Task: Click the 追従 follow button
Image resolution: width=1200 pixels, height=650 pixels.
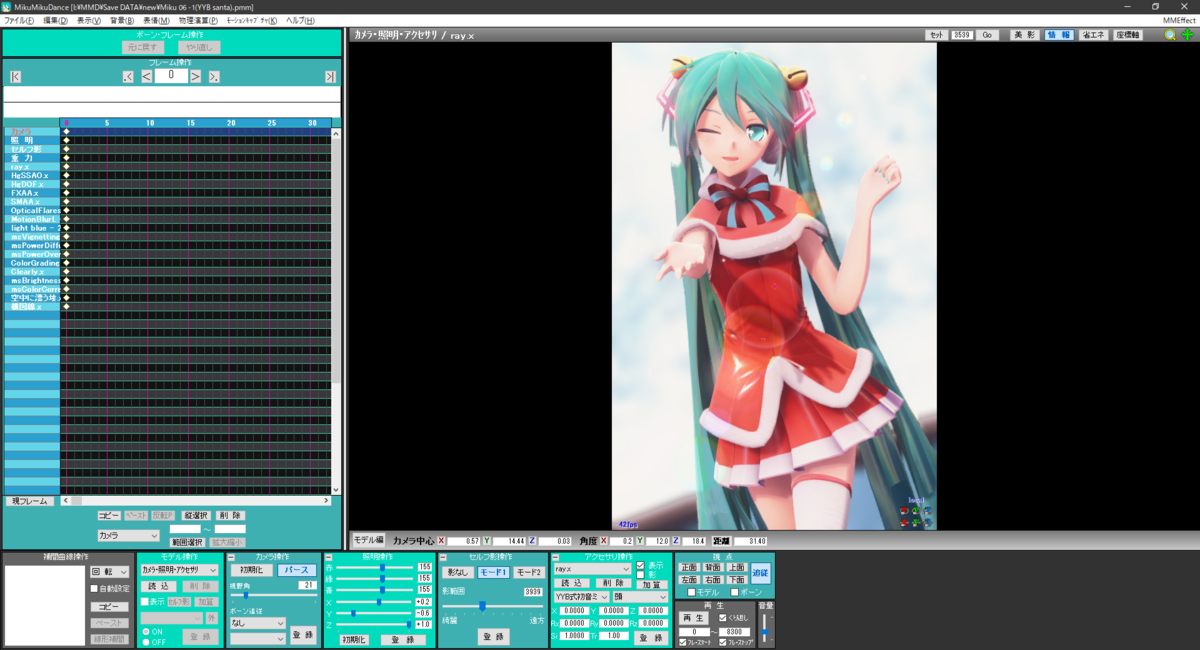Action: [761, 573]
